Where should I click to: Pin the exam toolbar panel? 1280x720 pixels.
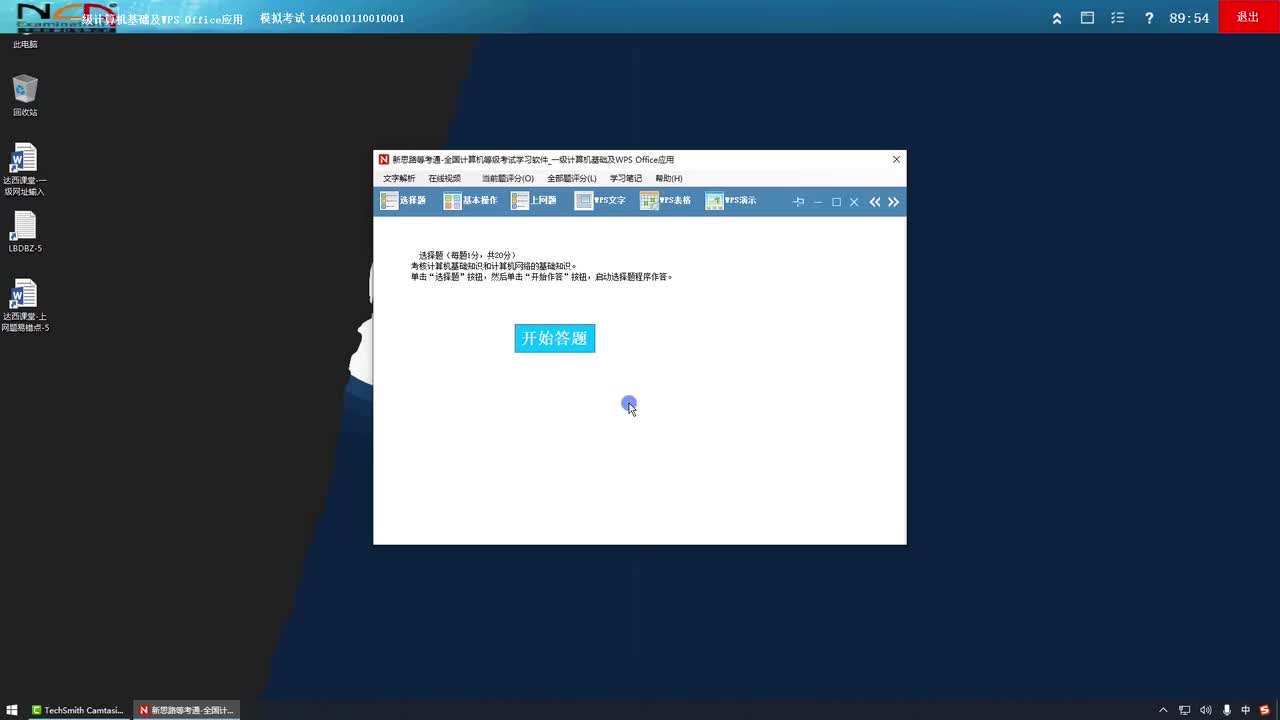[x=798, y=202]
